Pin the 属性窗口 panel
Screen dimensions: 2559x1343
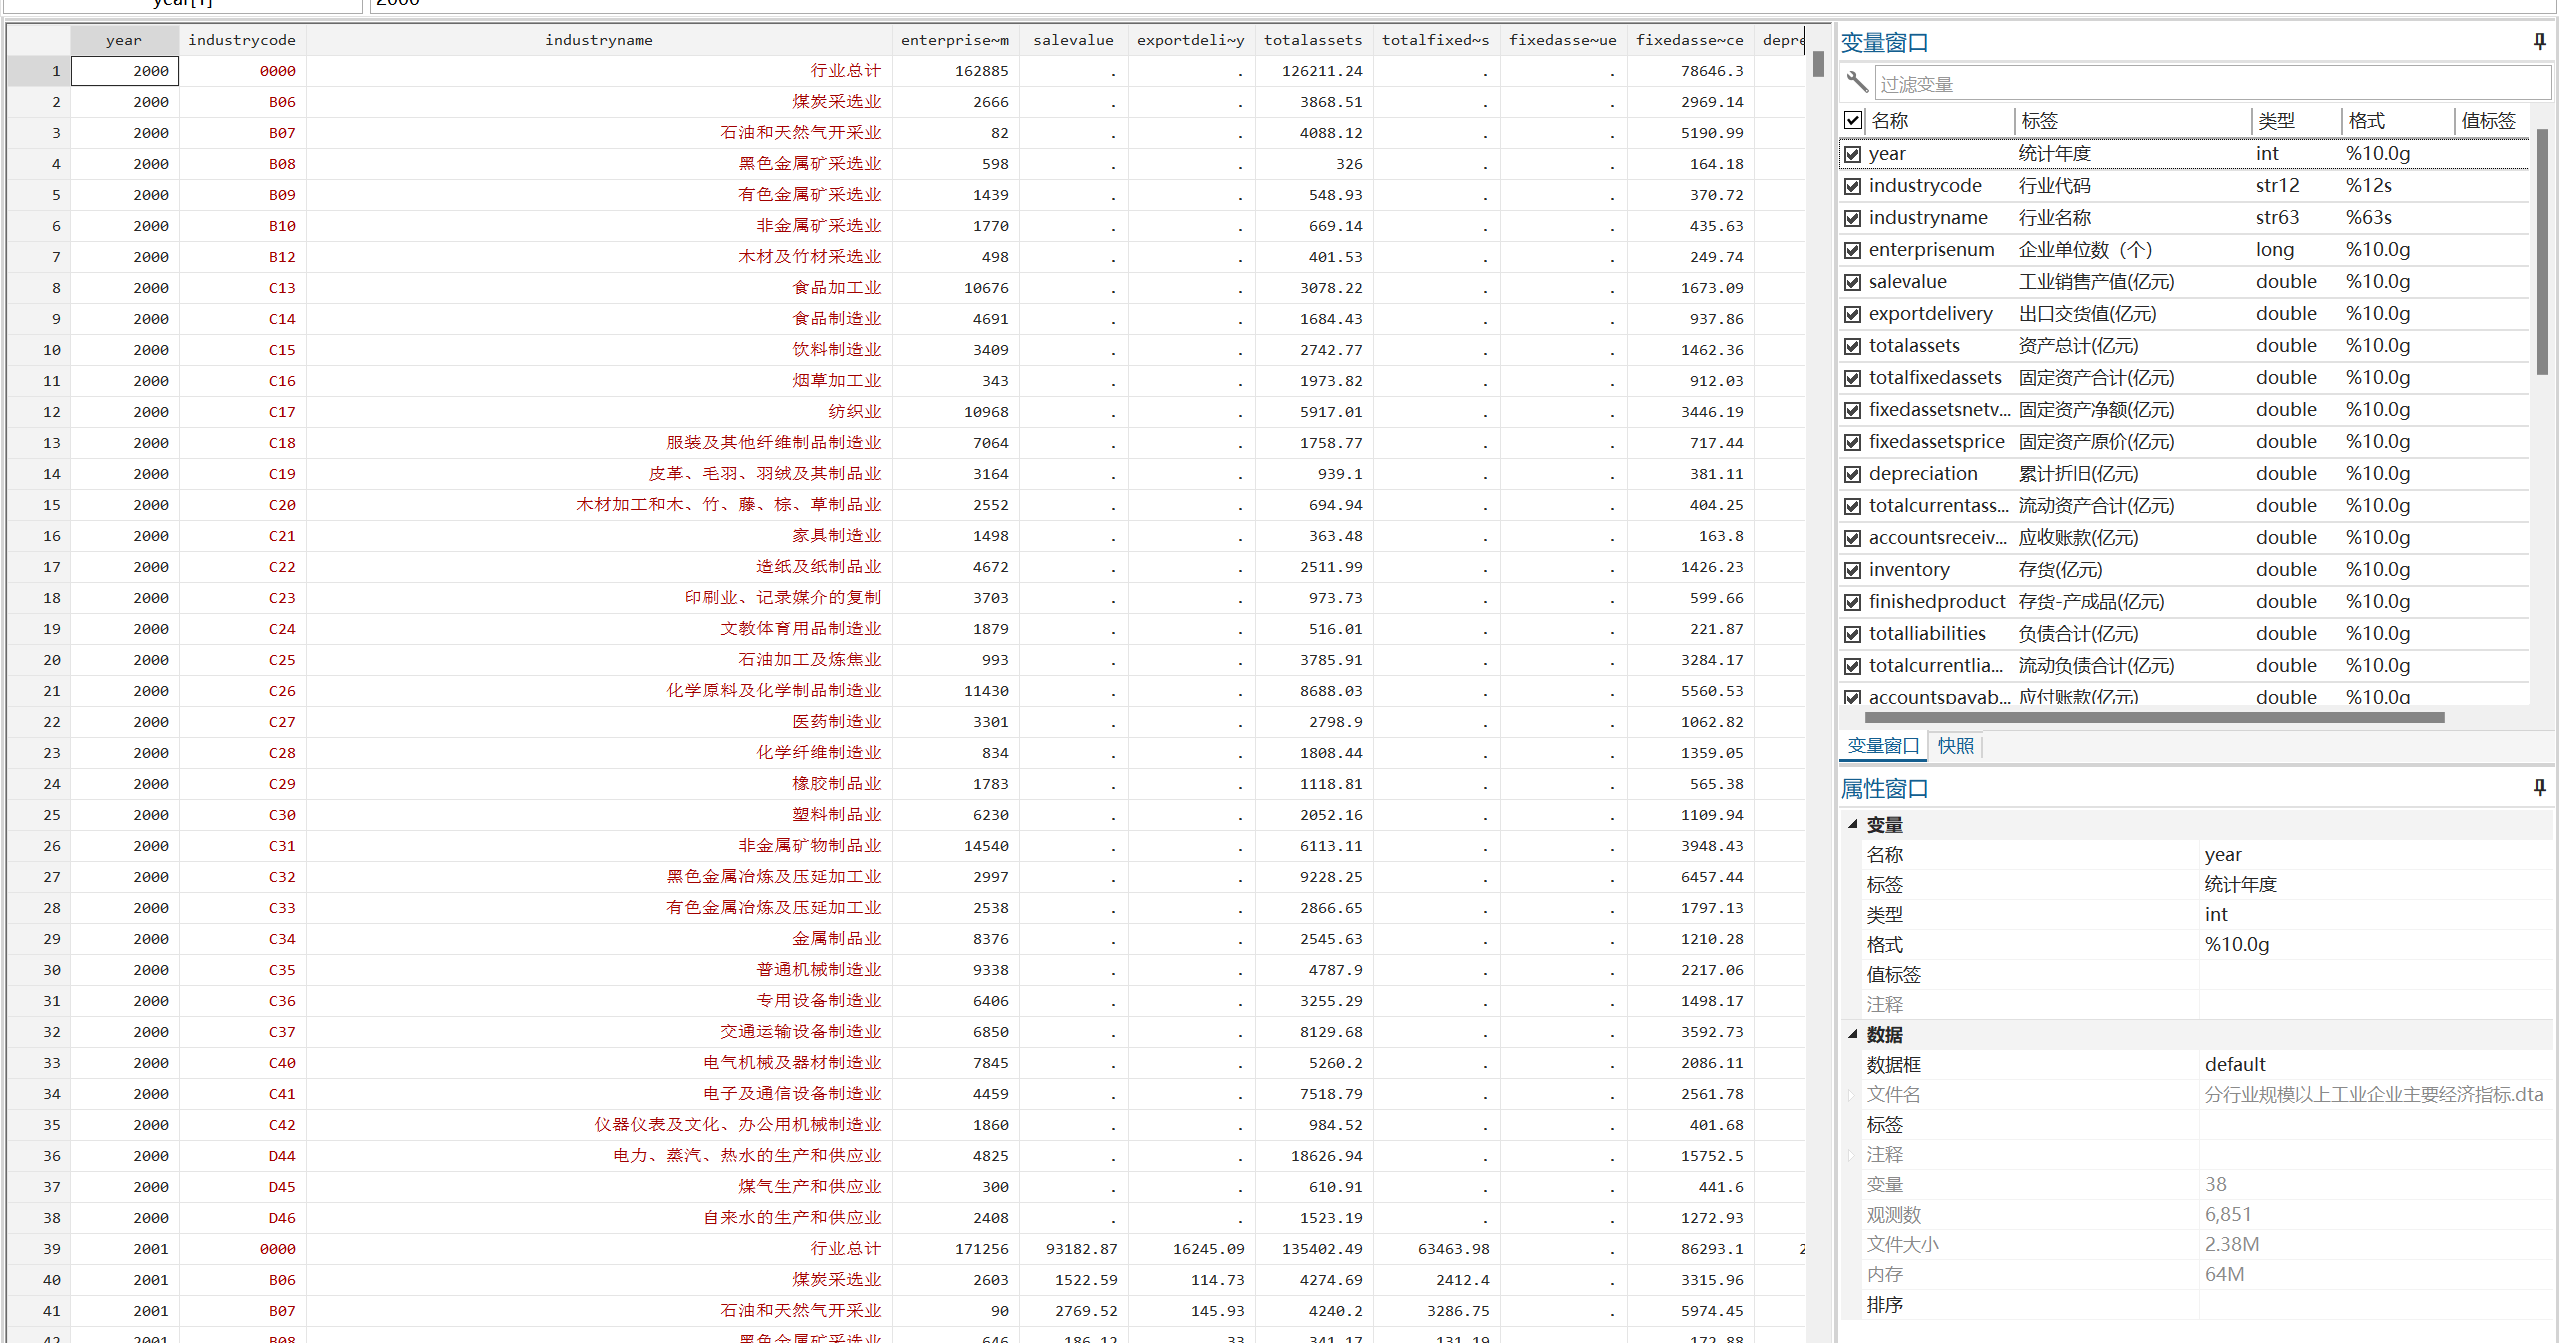(x=2539, y=787)
